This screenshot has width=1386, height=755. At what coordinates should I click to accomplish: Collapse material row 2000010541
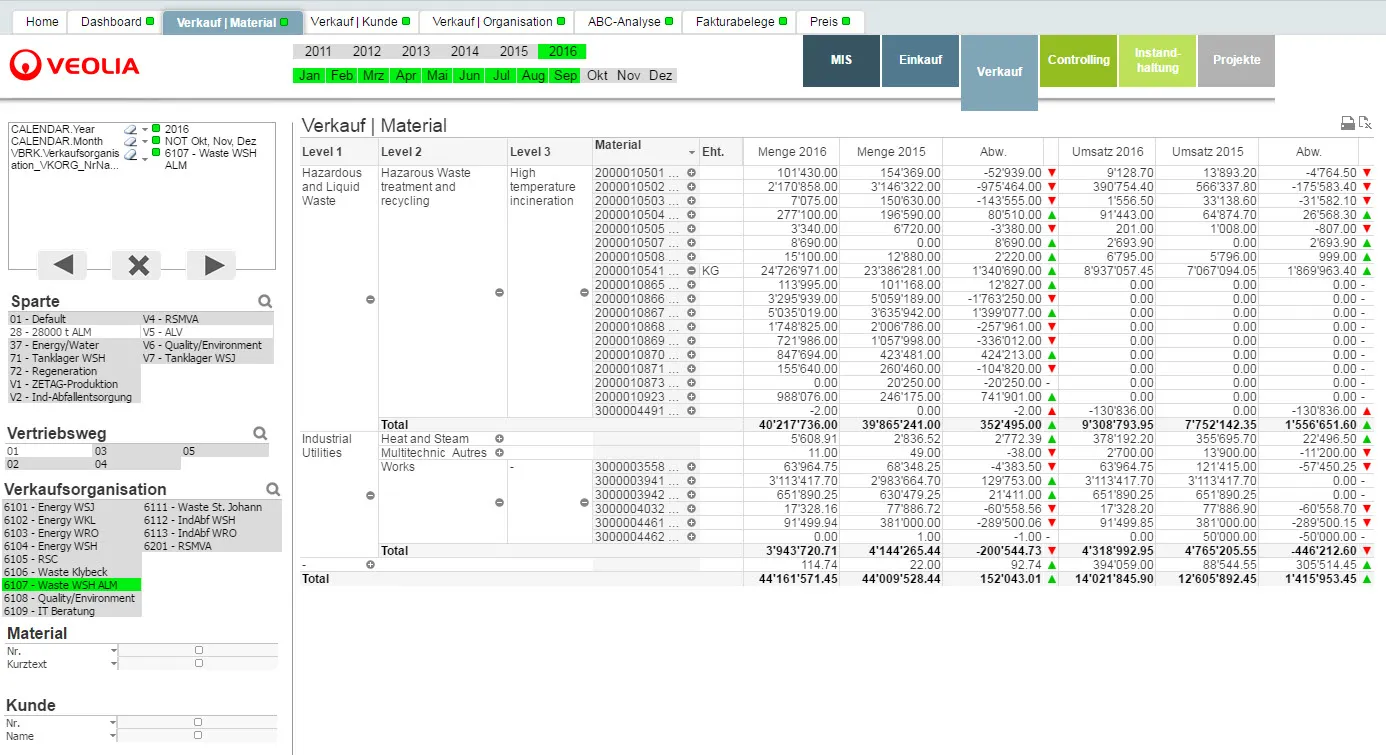point(691,271)
